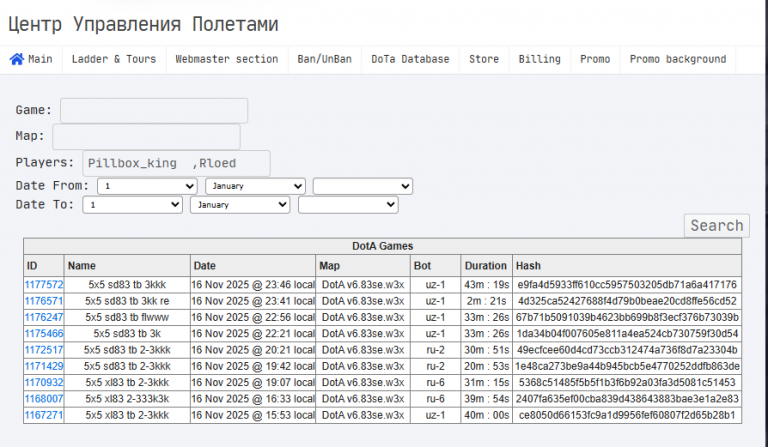Screen dimensions: 768x447
Task: Open the Ban/UnBan page
Action: click(324, 59)
